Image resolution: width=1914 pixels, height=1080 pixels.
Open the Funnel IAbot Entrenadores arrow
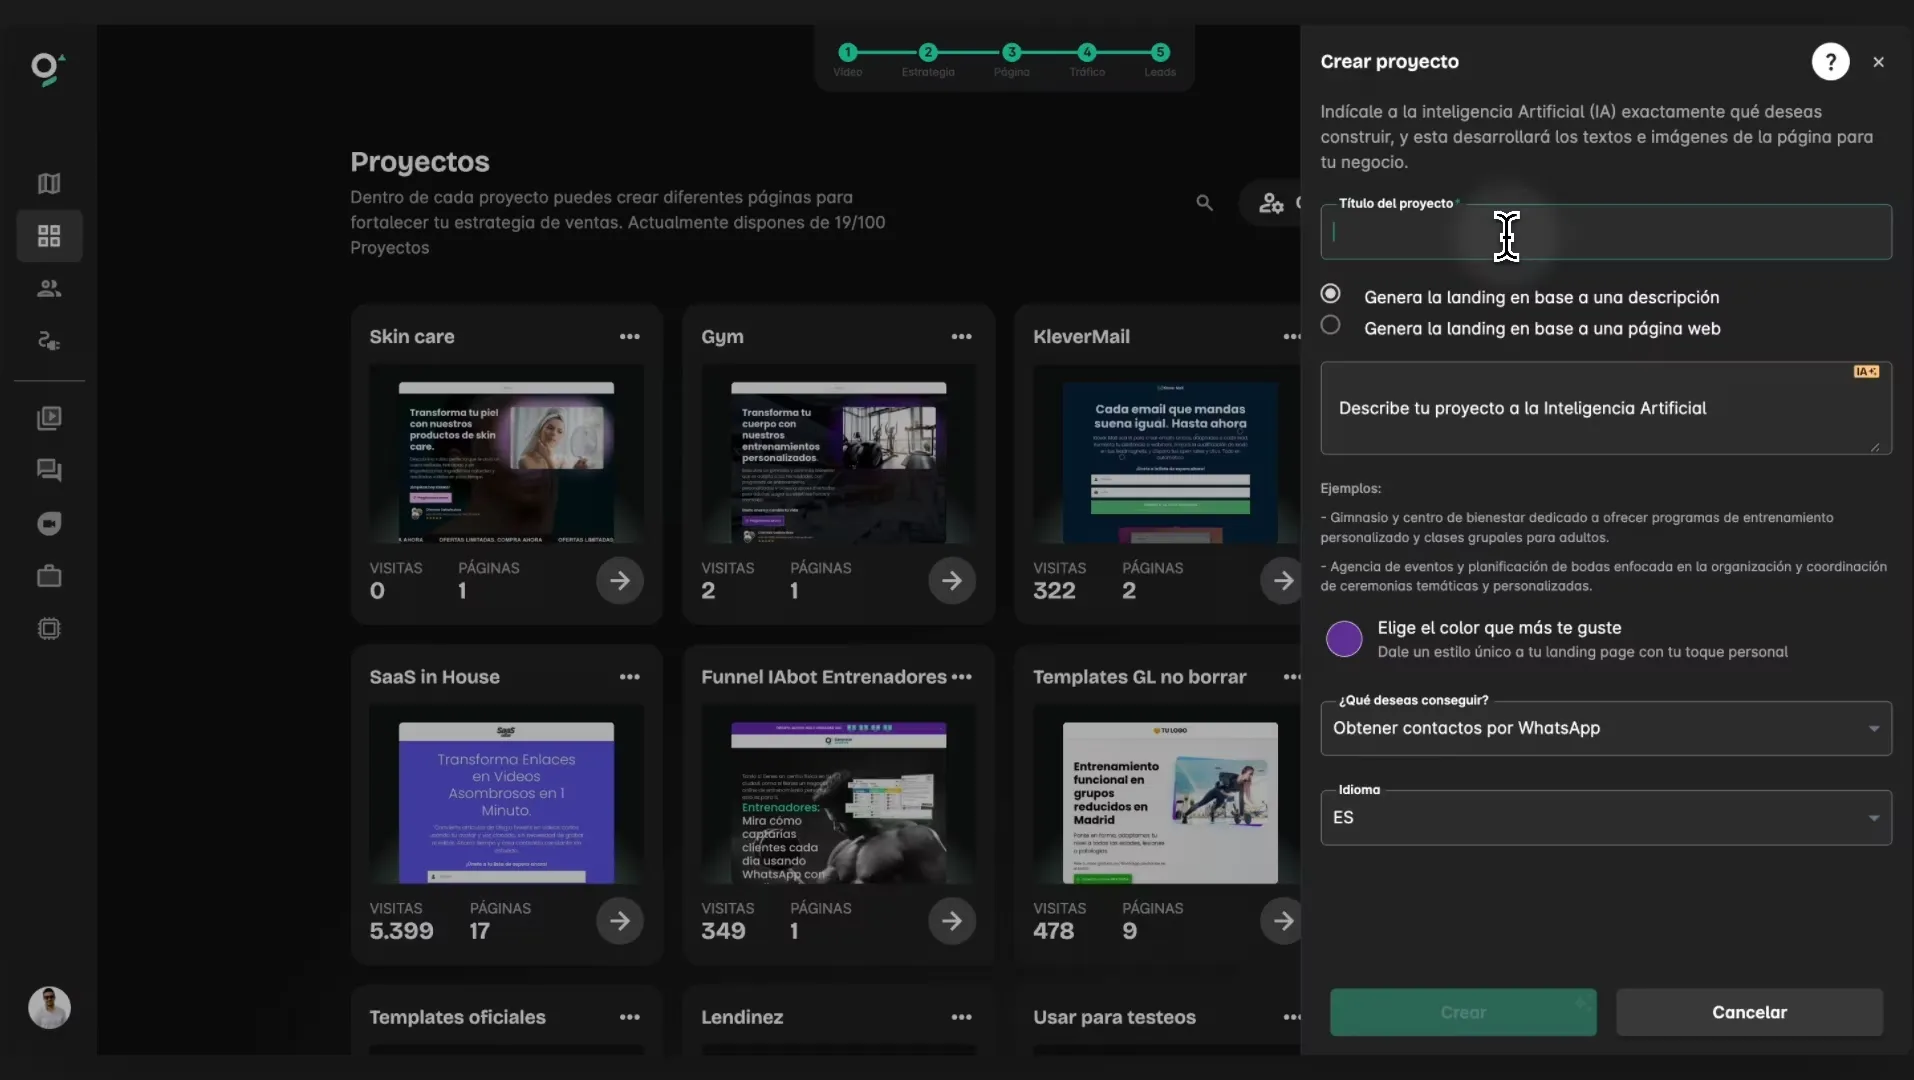coord(952,921)
